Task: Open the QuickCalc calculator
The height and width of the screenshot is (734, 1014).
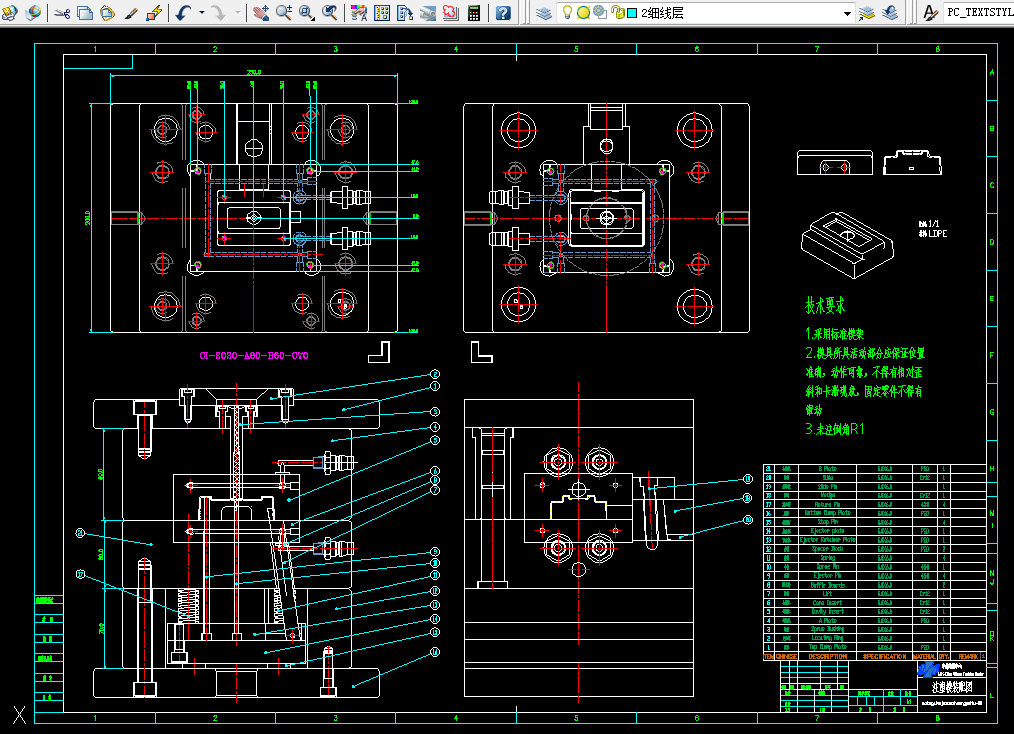Action: [474, 12]
